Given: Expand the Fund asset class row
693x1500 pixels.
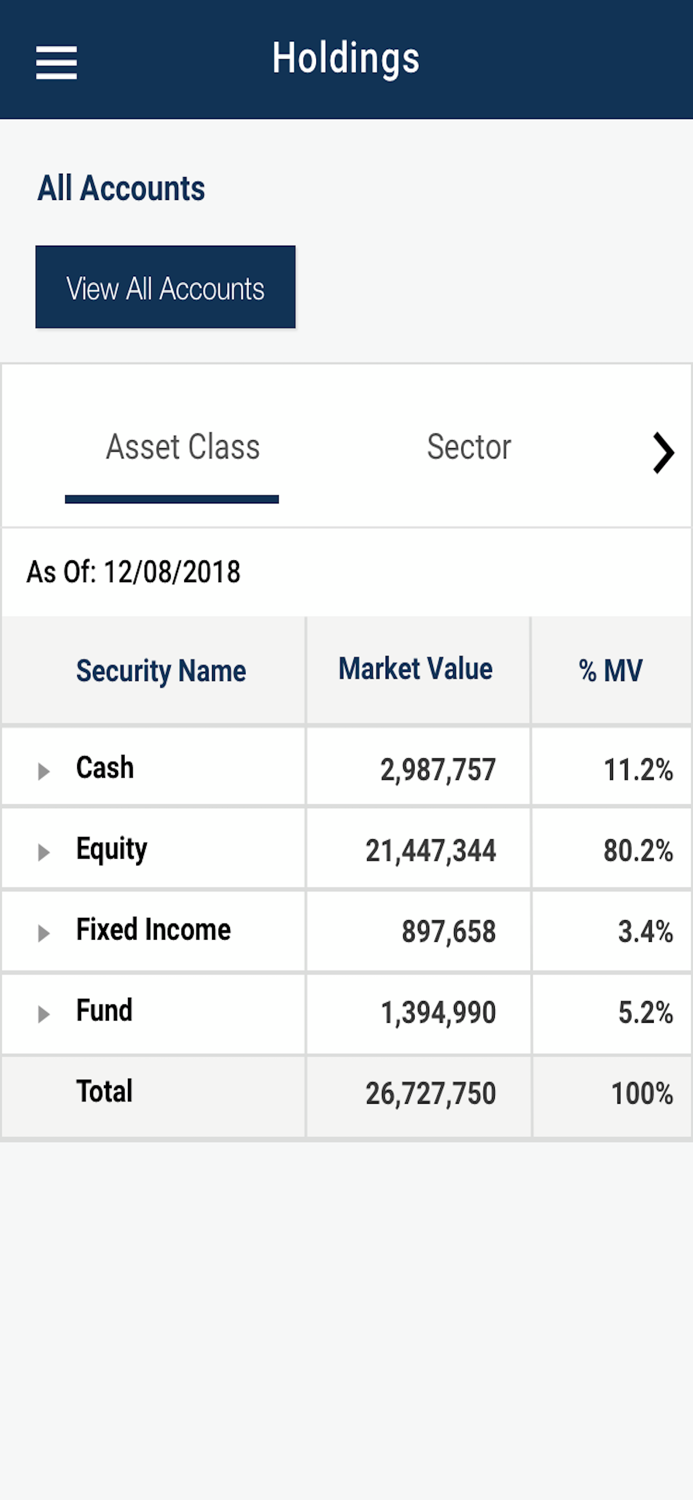Looking at the screenshot, I should (44, 1013).
